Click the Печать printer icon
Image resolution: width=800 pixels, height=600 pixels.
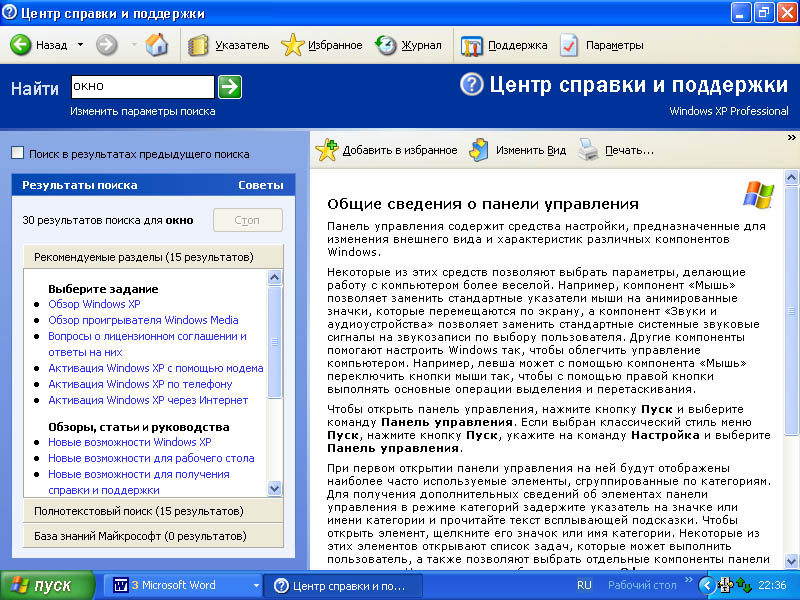click(588, 150)
